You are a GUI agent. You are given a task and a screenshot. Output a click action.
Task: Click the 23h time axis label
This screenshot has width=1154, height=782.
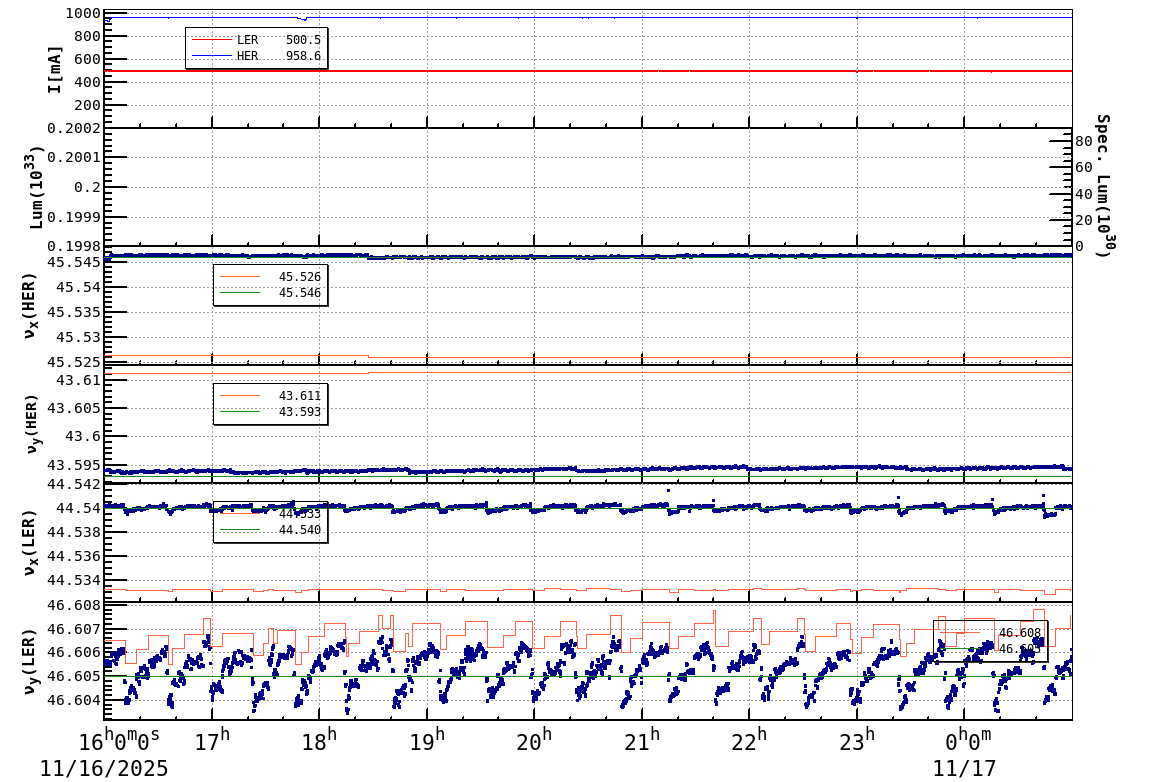[856, 743]
